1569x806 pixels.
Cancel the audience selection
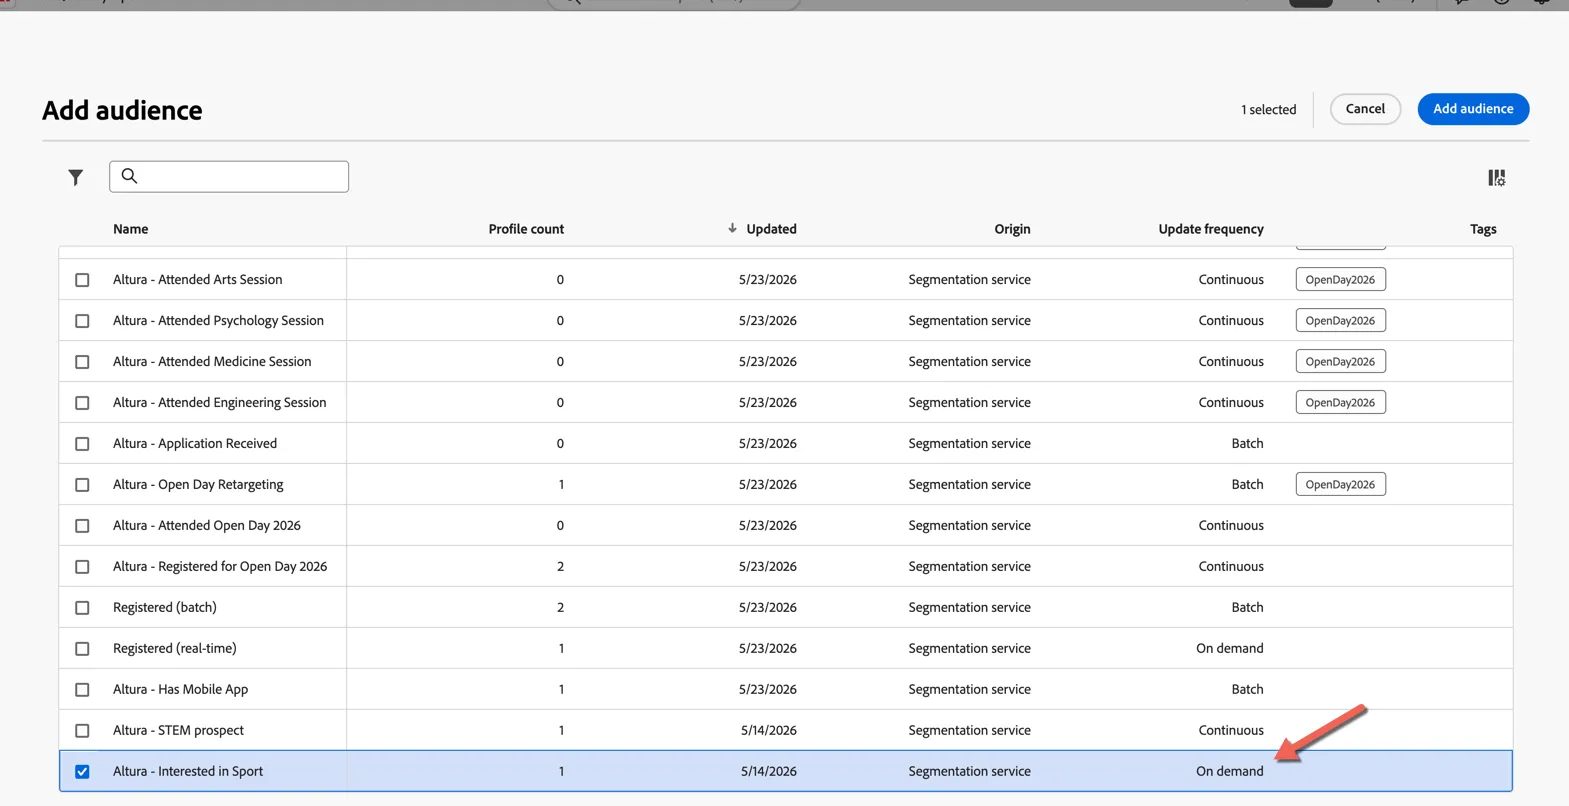click(1365, 109)
